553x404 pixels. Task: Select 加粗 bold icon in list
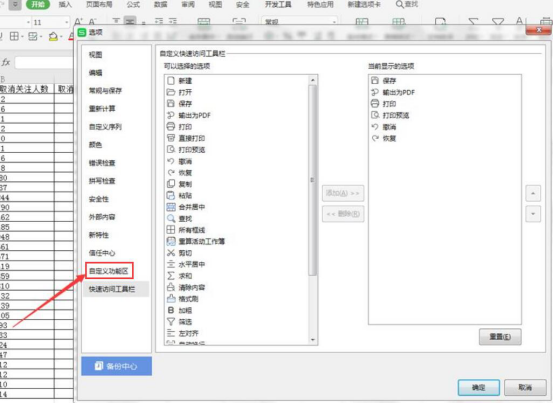point(171,310)
